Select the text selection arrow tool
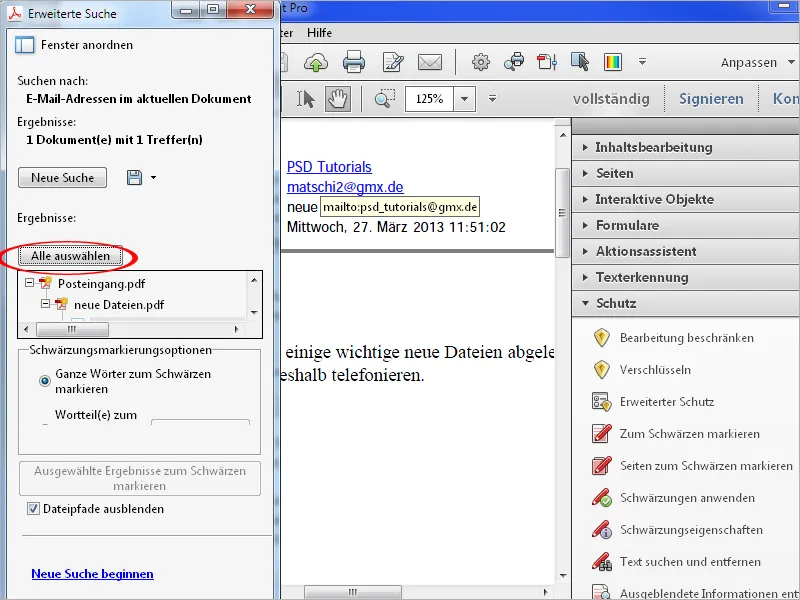800x600 pixels. click(x=305, y=98)
